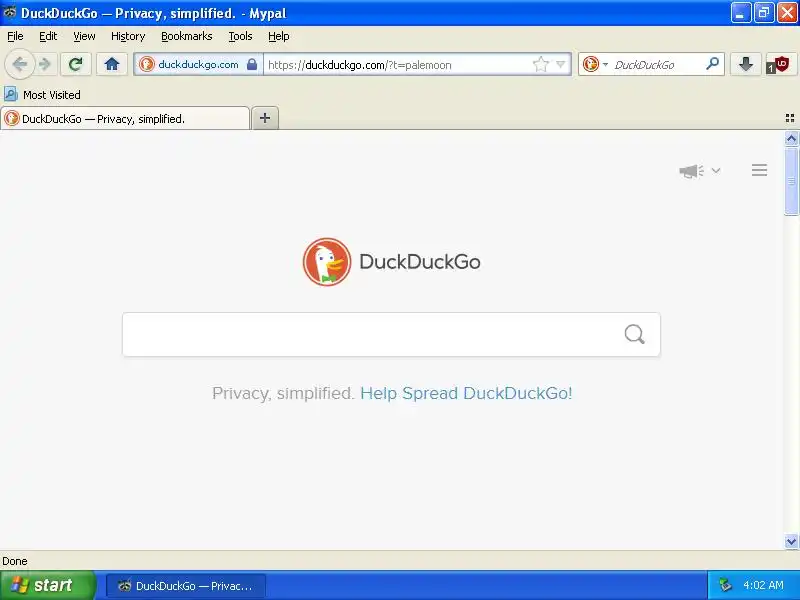Select the DuckDuckGo — Privacy, simplified tab
800x600 pixels.
pyautogui.click(x=125, y=119)
